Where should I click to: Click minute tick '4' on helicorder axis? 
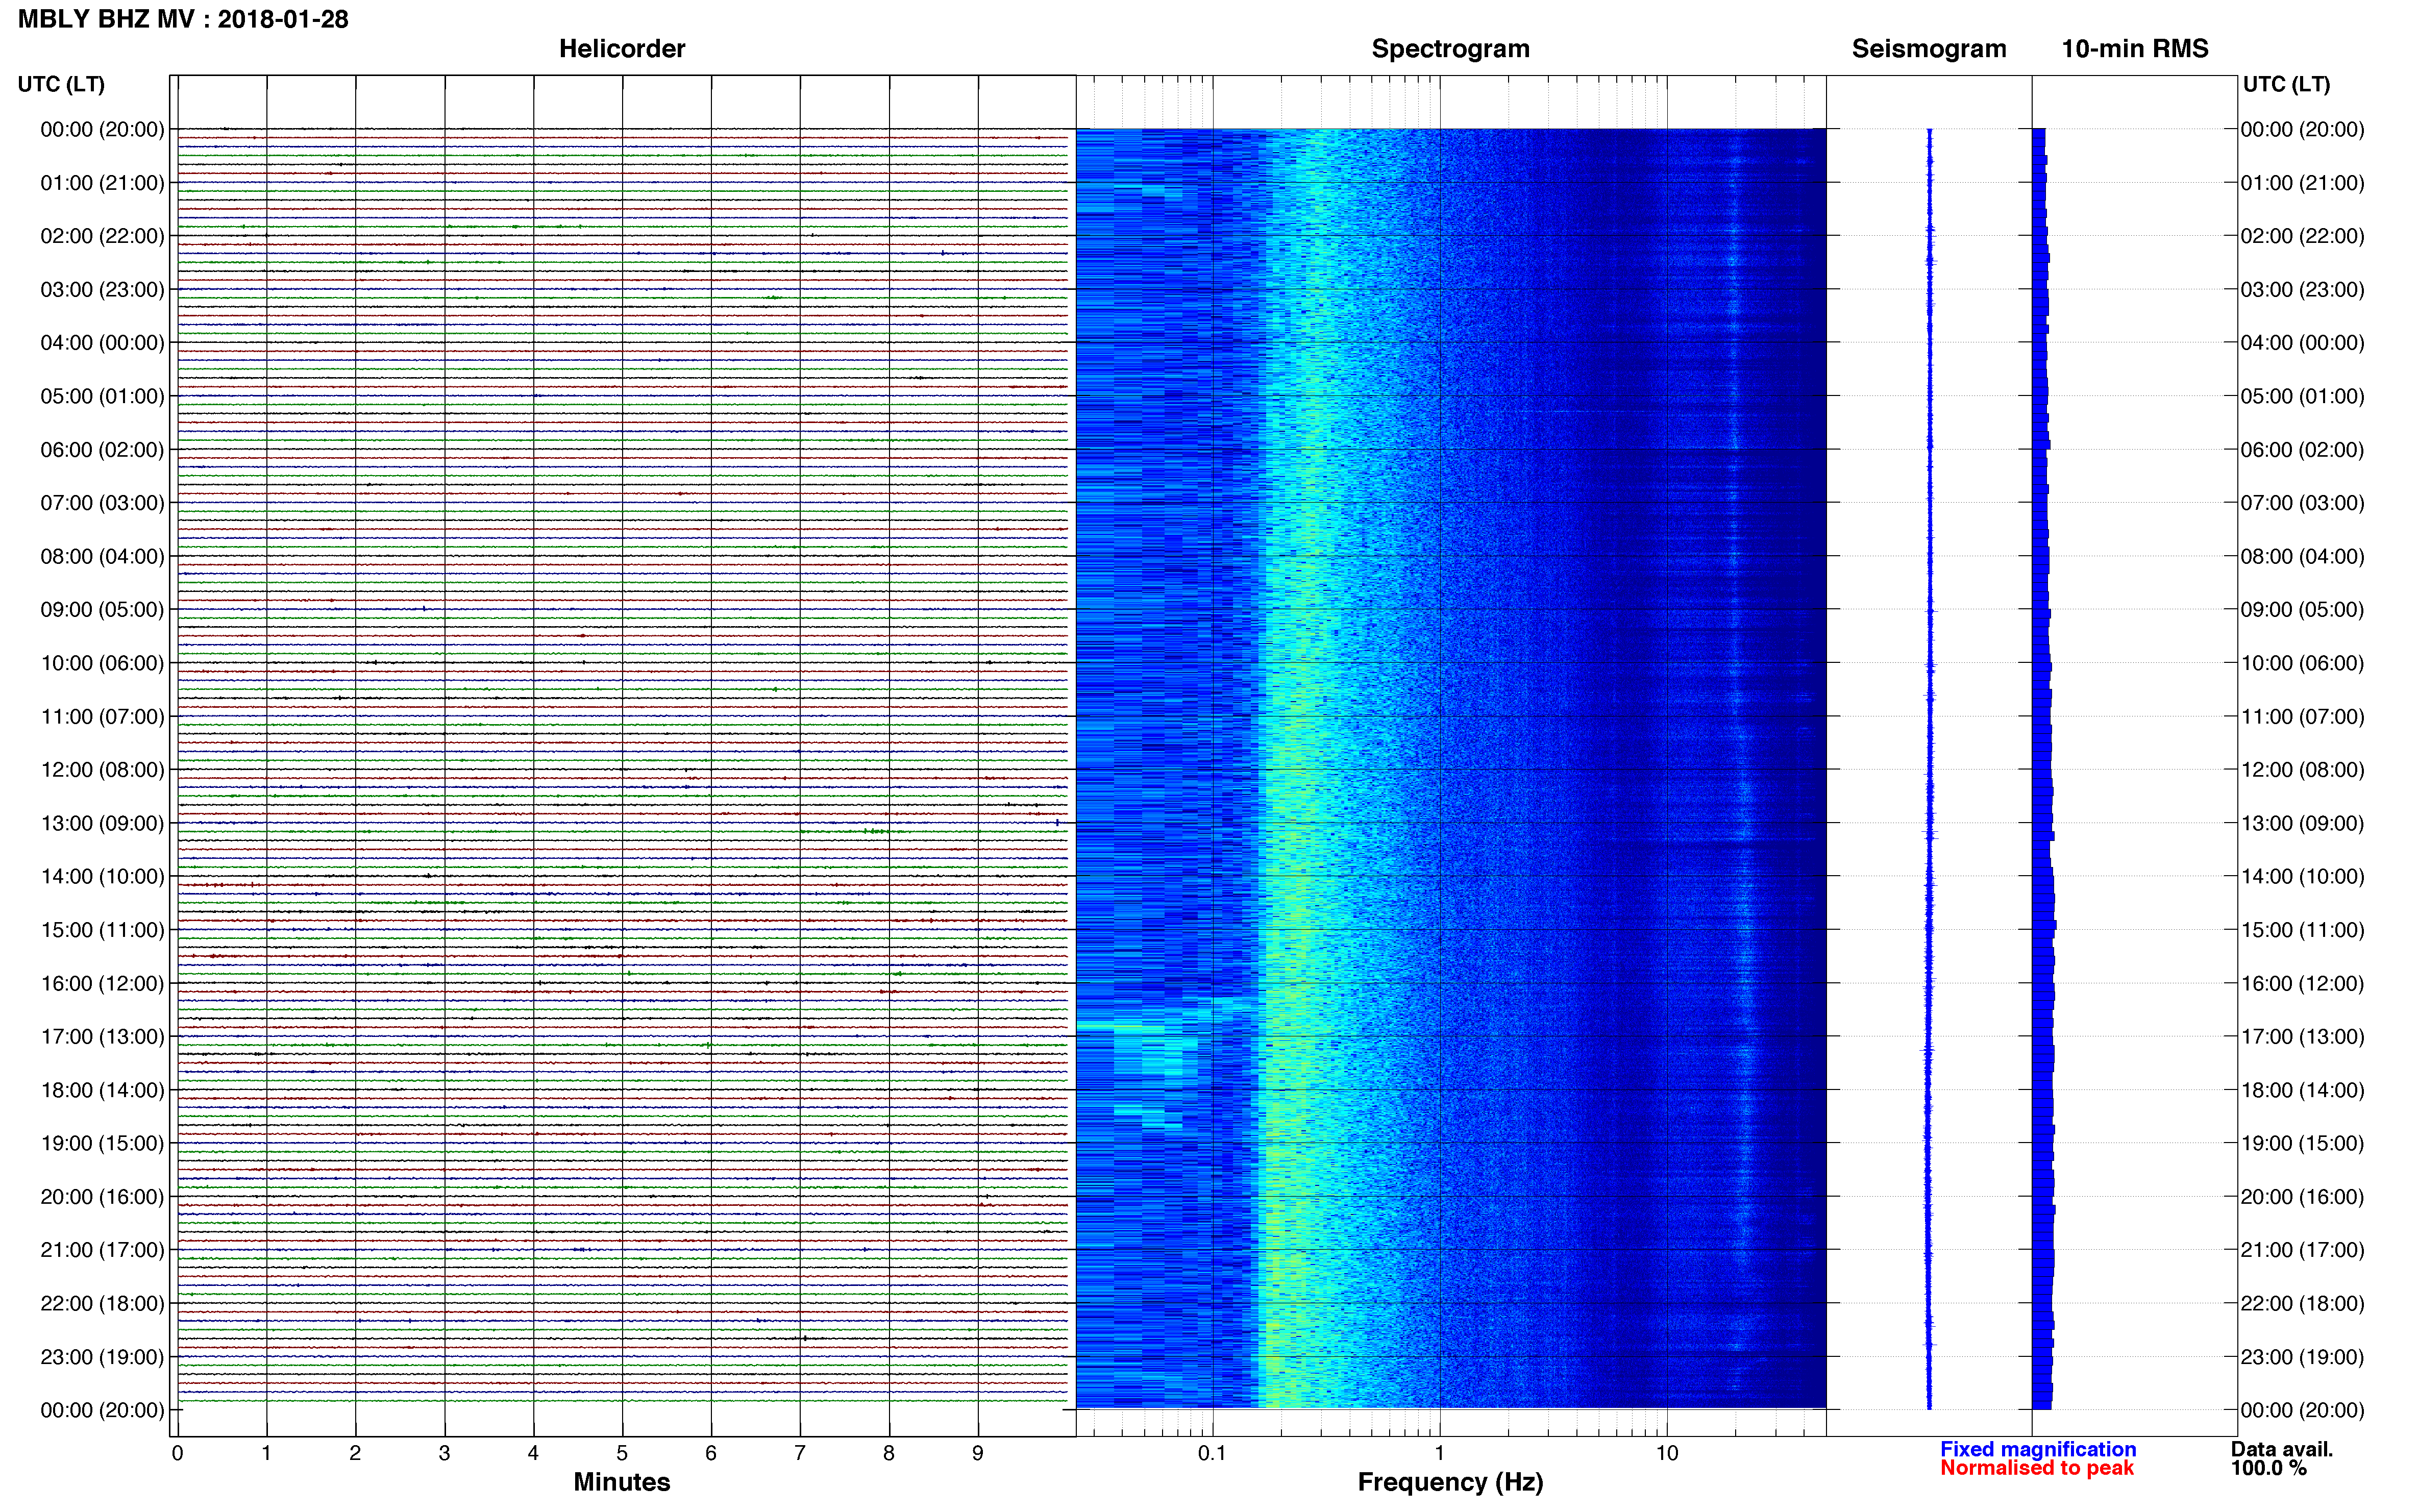[533, 1453]
